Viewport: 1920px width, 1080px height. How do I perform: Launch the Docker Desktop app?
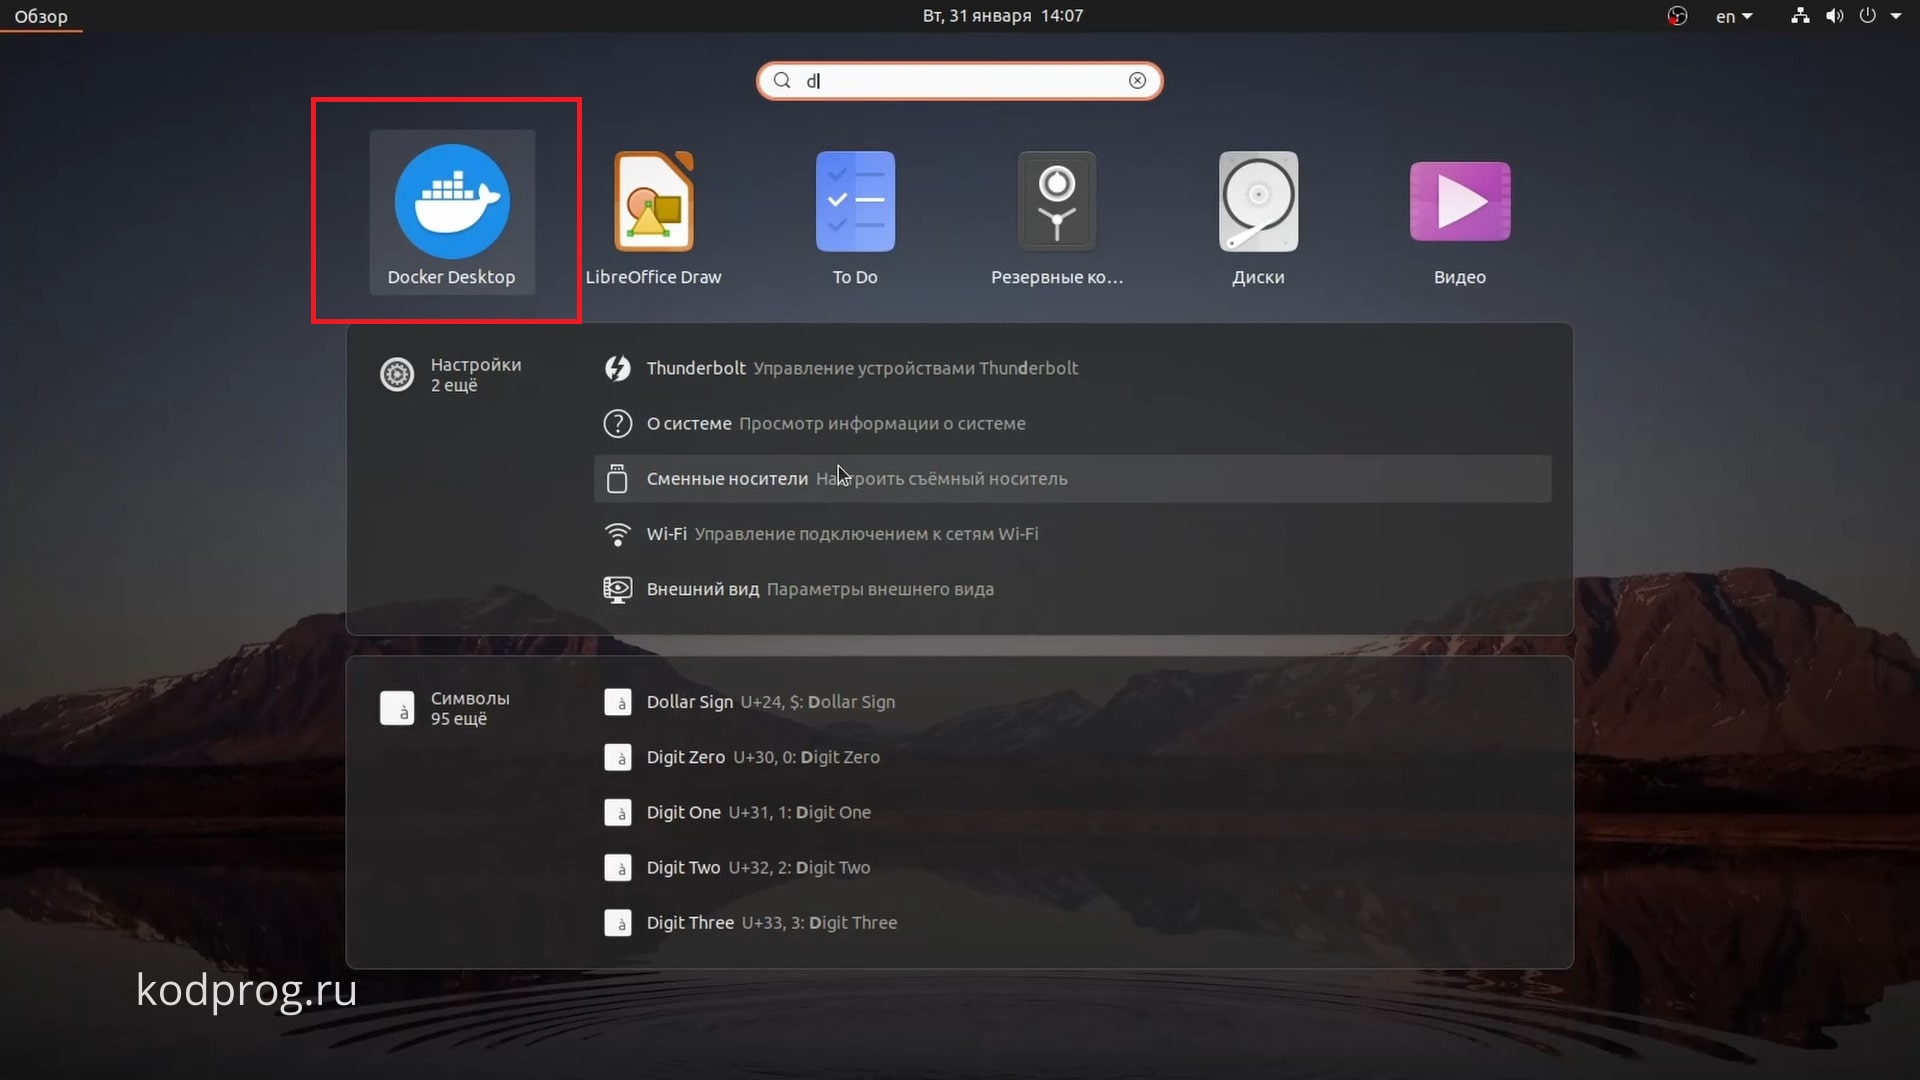[452, 212]
